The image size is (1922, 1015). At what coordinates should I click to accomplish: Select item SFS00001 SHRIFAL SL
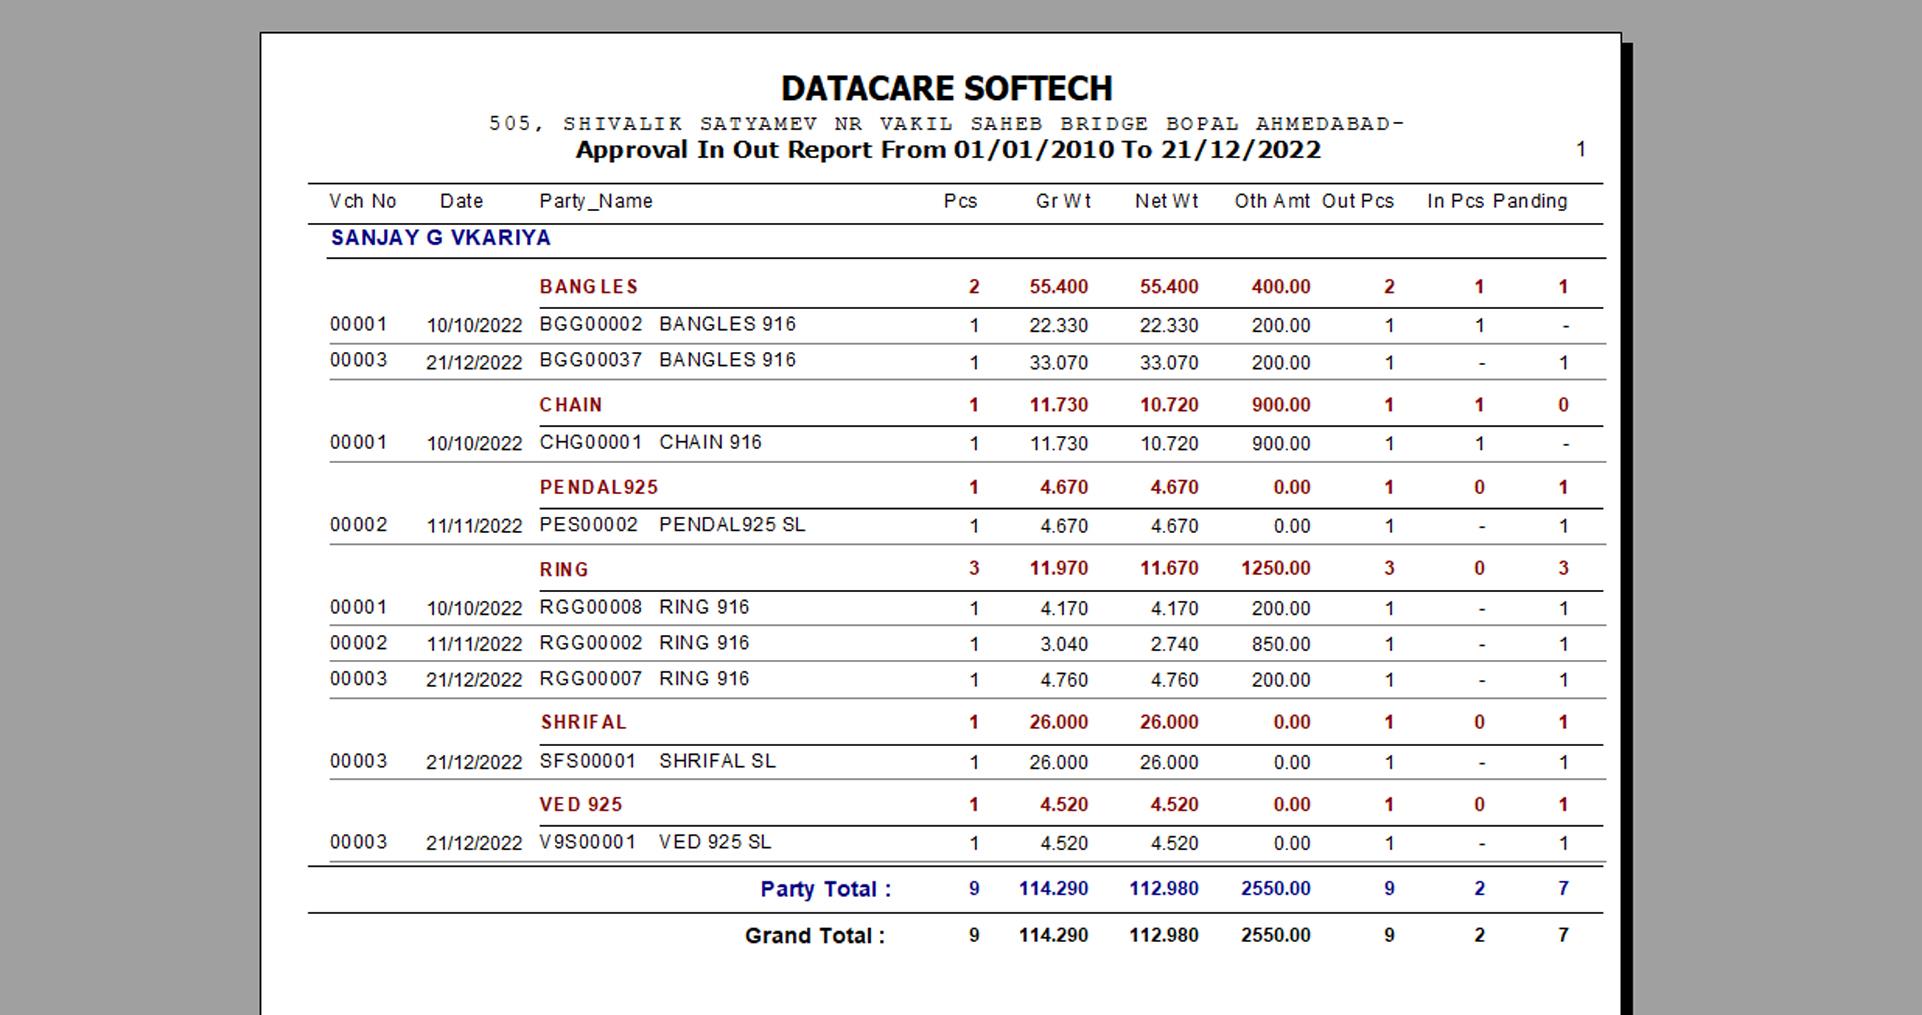tap(658, 761)
